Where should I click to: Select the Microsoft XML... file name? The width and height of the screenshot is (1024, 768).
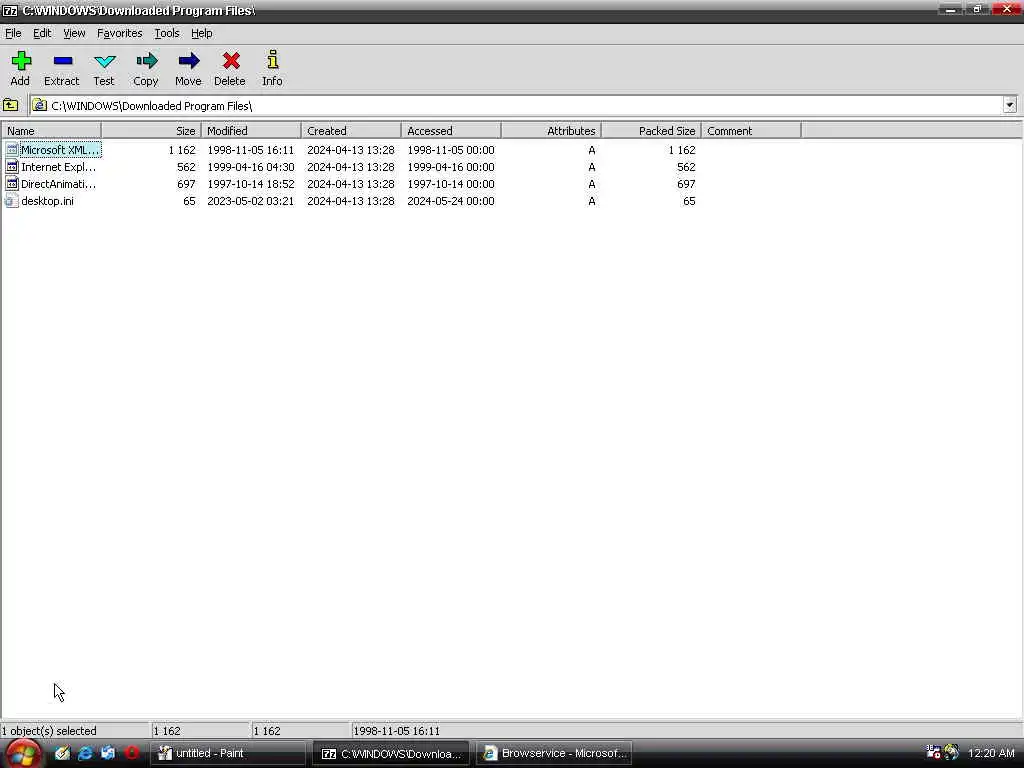[x=60, y=150]
